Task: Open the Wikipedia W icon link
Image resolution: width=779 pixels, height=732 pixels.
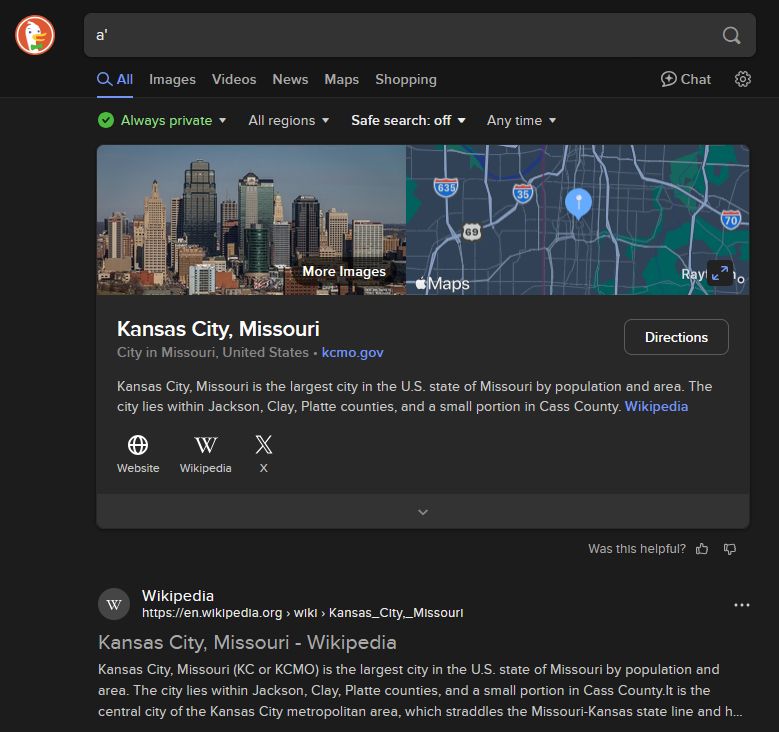Action: pyautogui.click(x=206, y=445)
